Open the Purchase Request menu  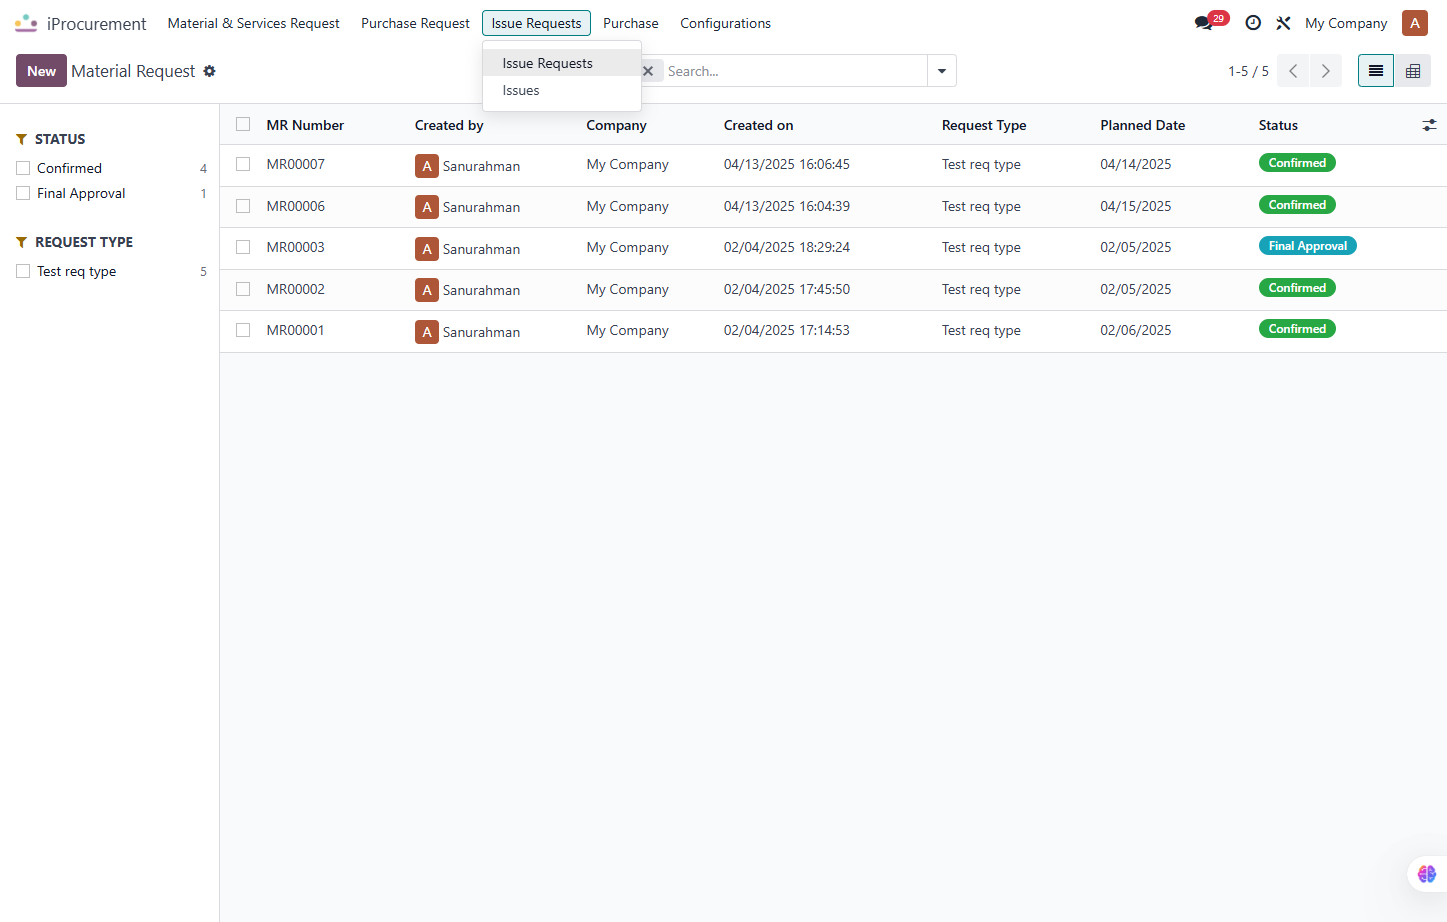[x=415, y=23]
